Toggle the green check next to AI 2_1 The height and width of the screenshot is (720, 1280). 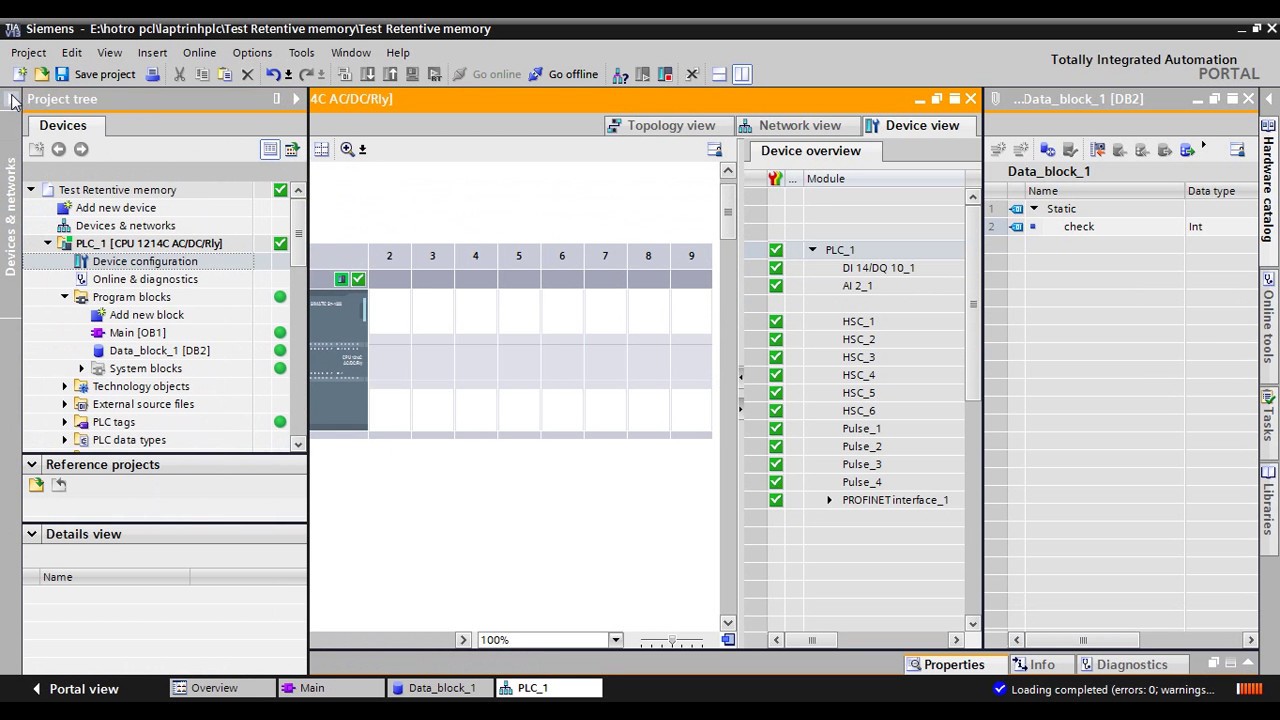click(x=776, y=286)
